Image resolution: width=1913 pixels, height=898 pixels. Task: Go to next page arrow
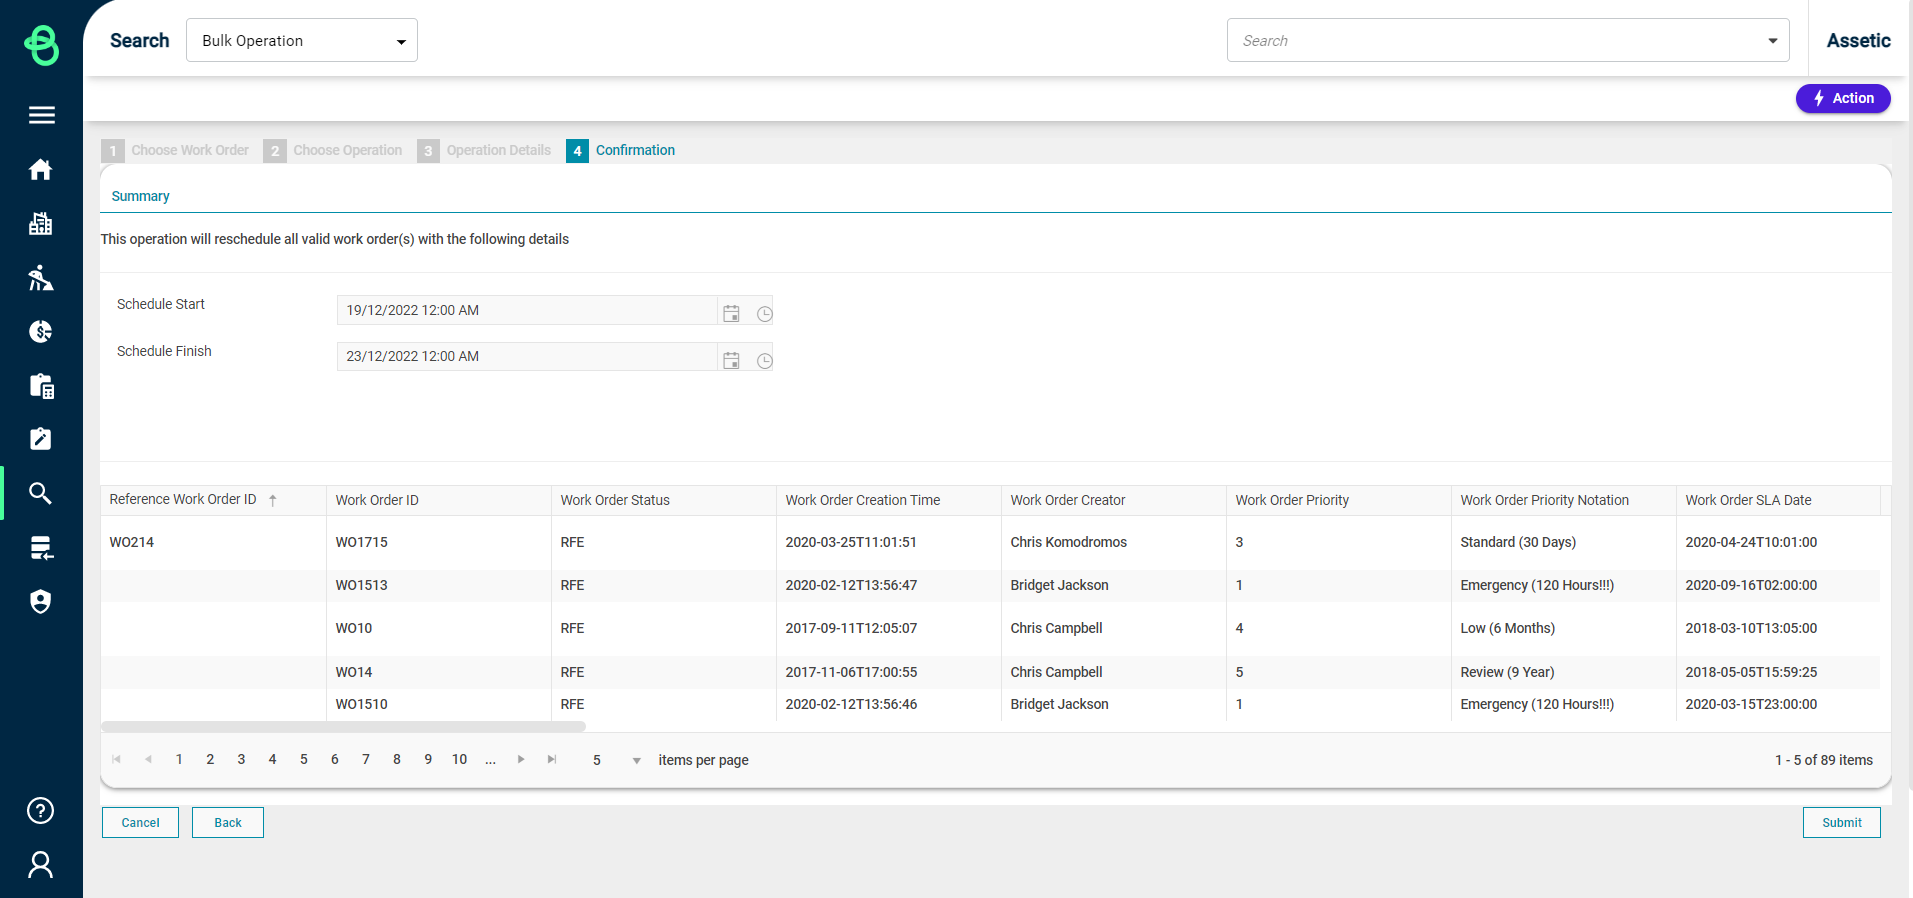[521, 759]
